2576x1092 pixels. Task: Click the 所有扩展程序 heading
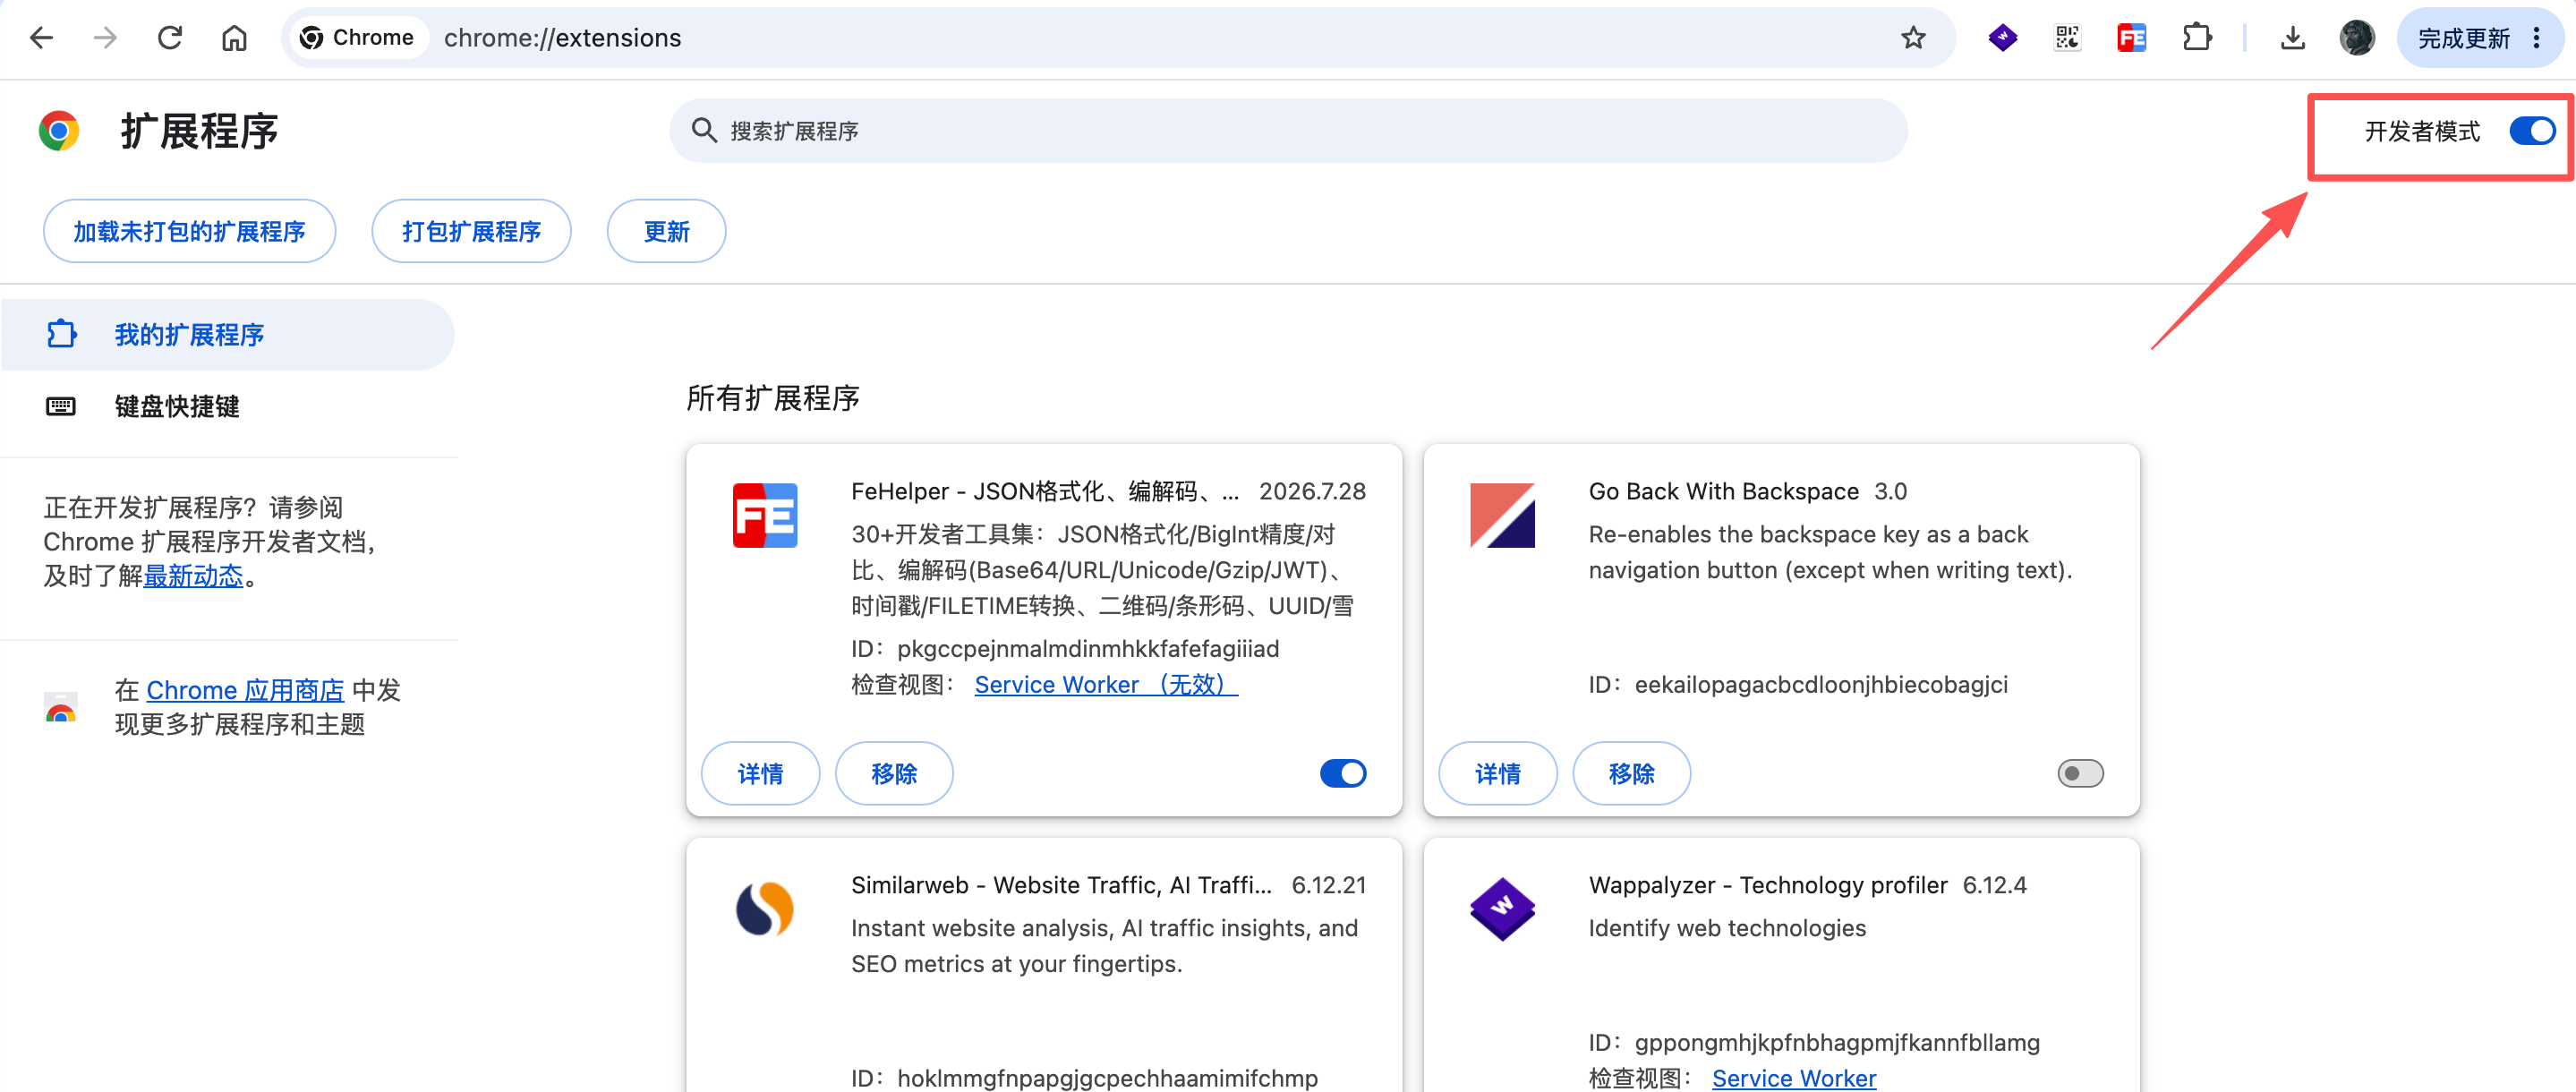772,398
